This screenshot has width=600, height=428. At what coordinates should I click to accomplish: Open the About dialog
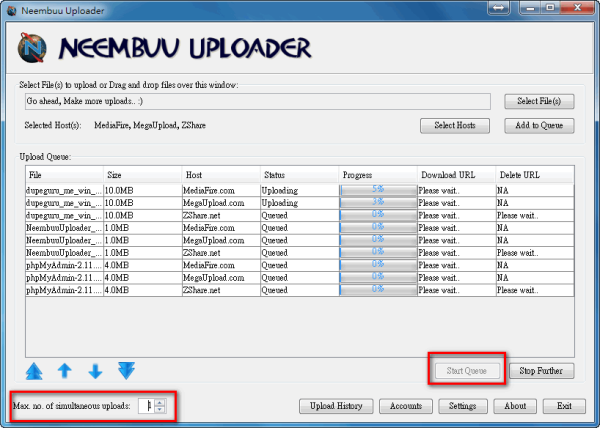(515, 406)
